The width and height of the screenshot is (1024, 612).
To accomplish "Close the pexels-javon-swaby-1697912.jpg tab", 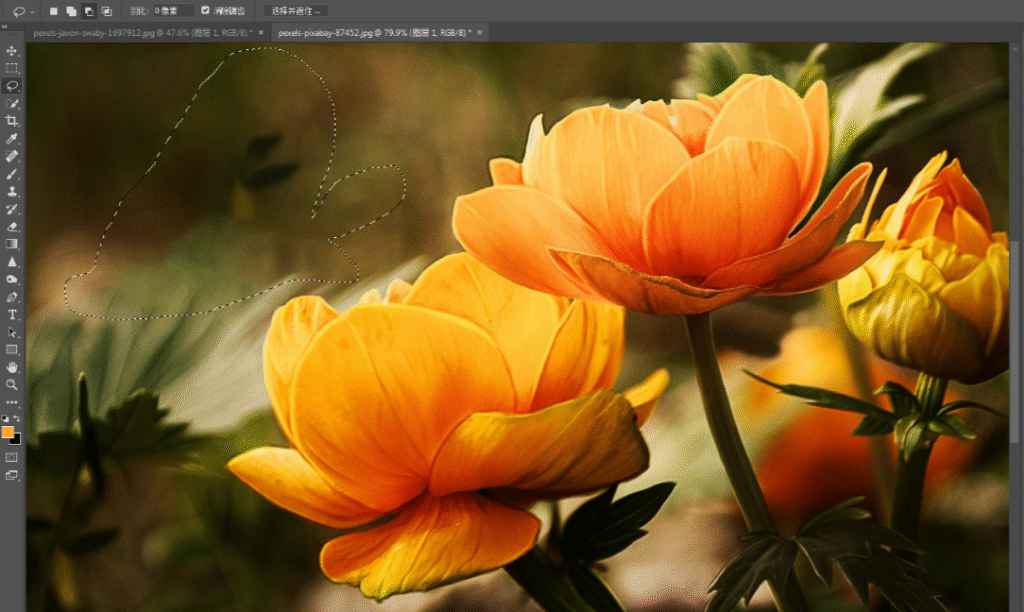I will point(261,32).
